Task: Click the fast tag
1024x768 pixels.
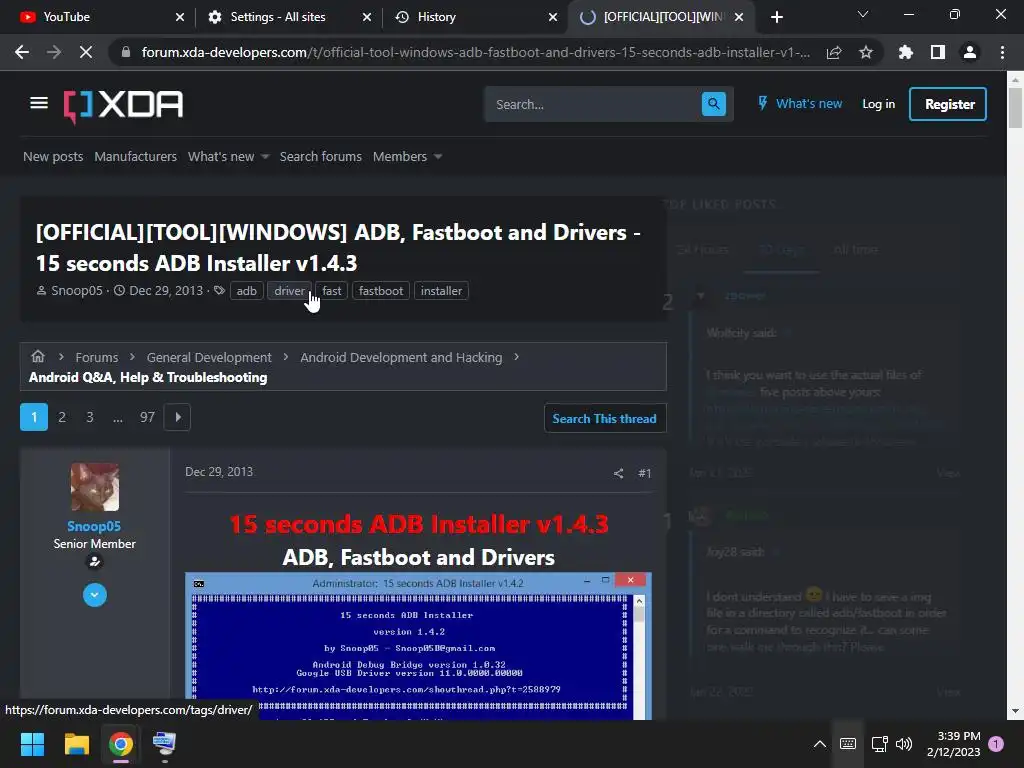Action: click(x=332, y=291)
